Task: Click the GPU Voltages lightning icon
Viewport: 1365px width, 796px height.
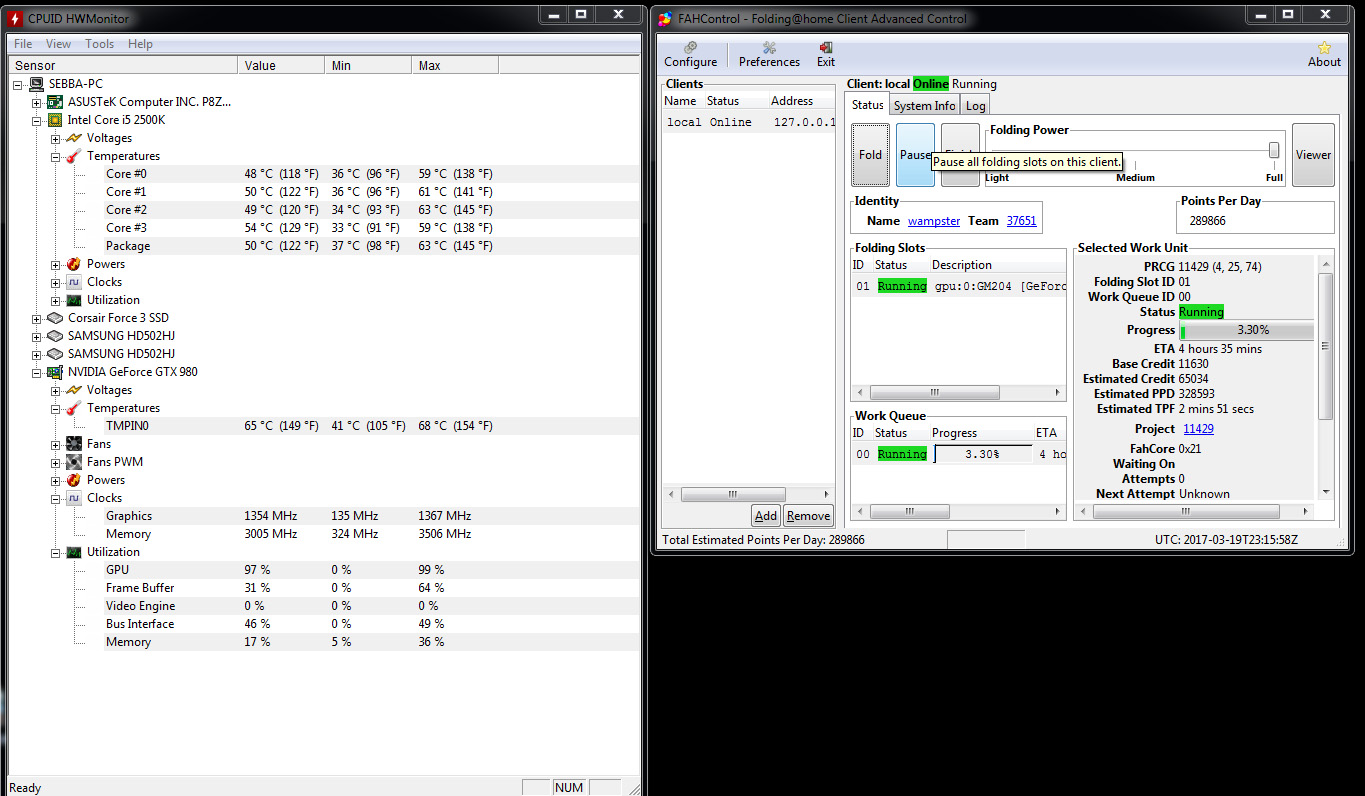Action: pyautogui.click(x=74, y=390)
